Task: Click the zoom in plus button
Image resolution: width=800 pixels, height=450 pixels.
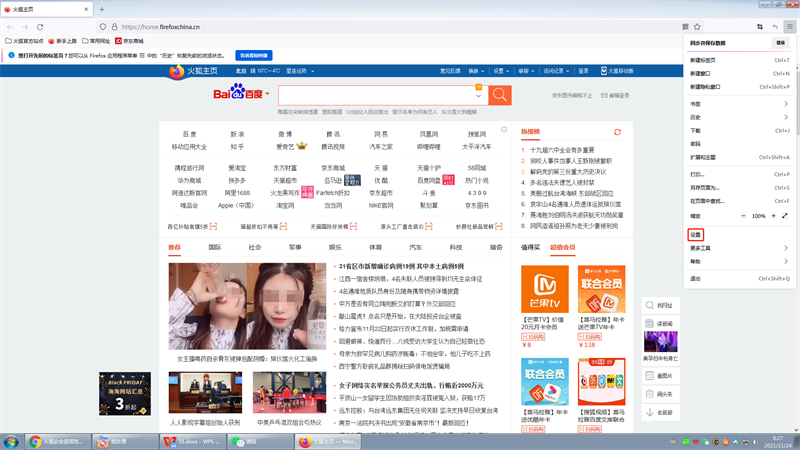Action: coord(773,216)
